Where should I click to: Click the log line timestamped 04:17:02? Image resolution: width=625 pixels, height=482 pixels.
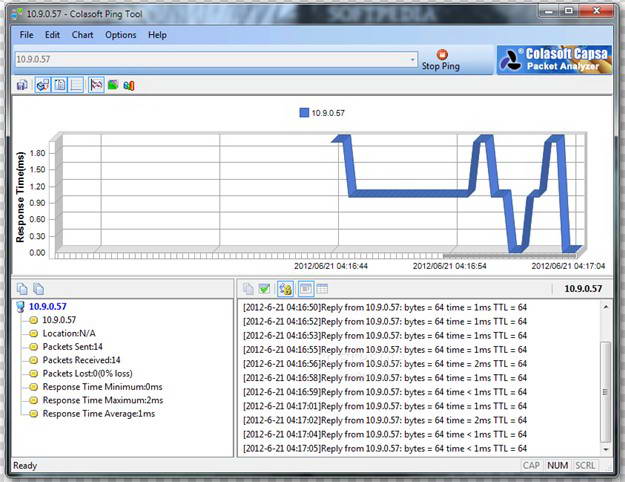(385, 420)
